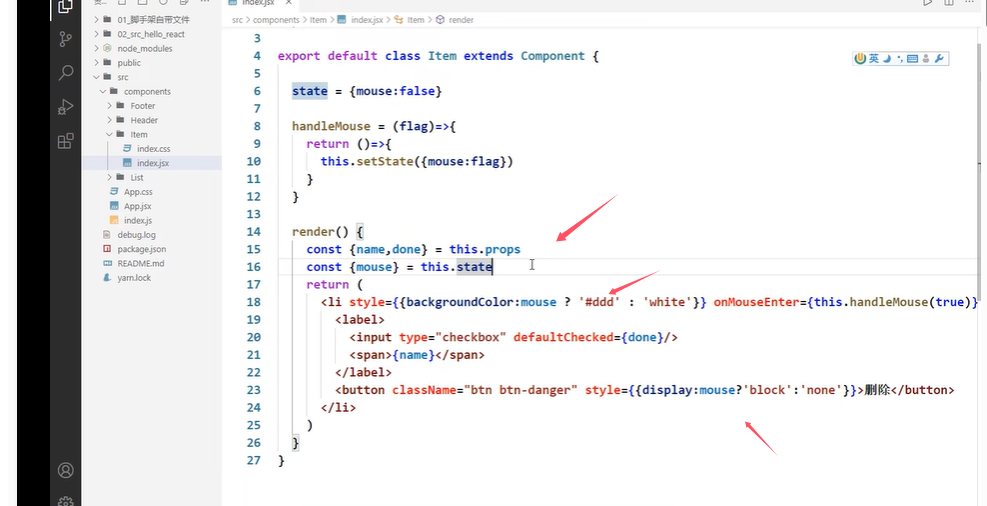
Task: Click 'state' on code line 6
Action: [310, 91]
